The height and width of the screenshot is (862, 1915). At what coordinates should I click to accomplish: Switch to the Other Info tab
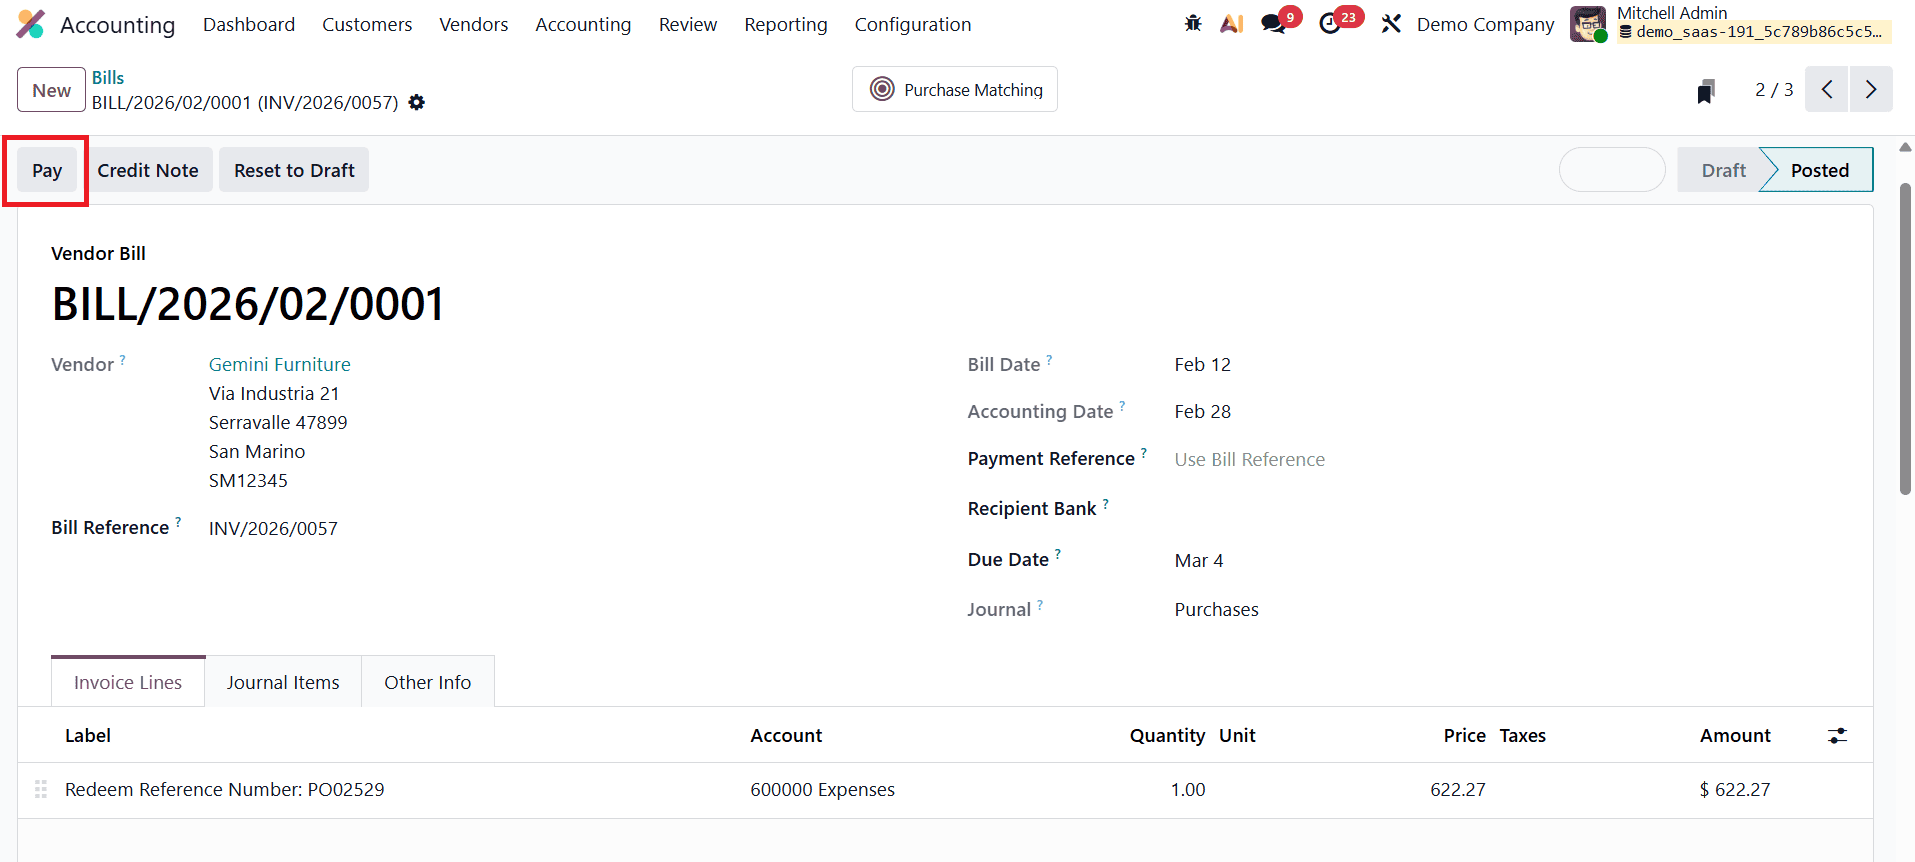pyautogui.click(x=427, y=682)
